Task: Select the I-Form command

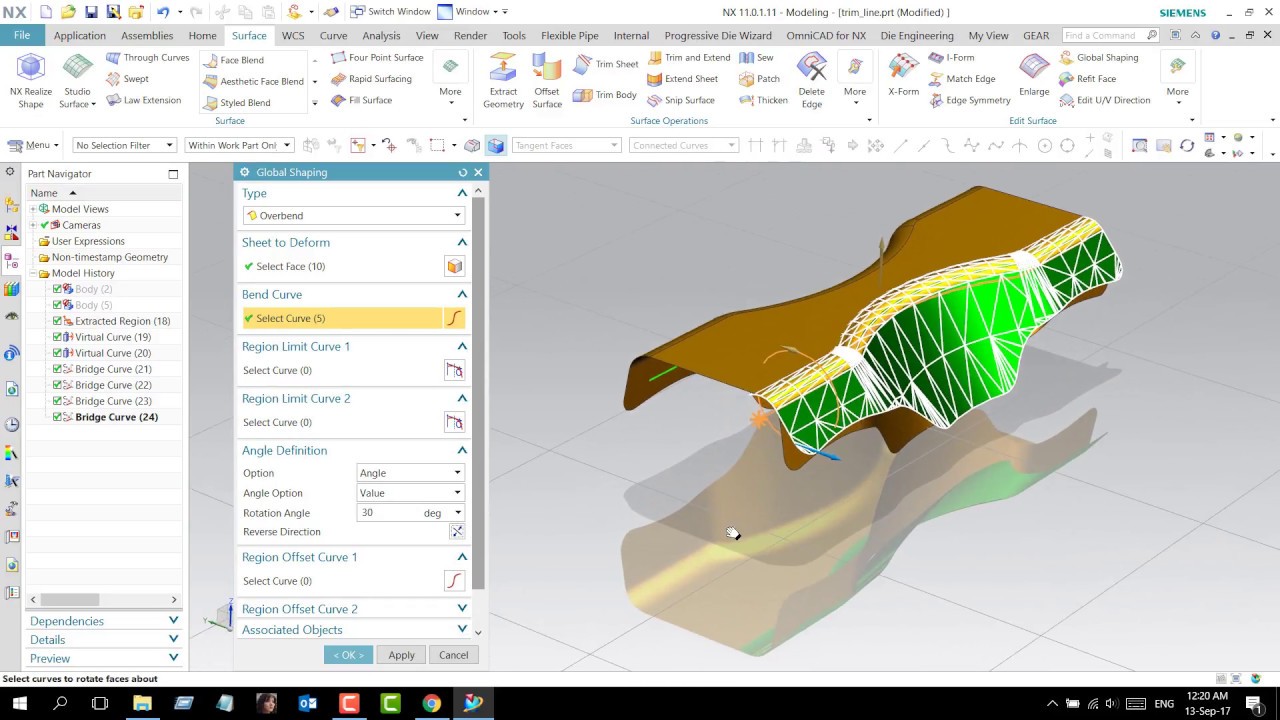Action: pos(951,58)
